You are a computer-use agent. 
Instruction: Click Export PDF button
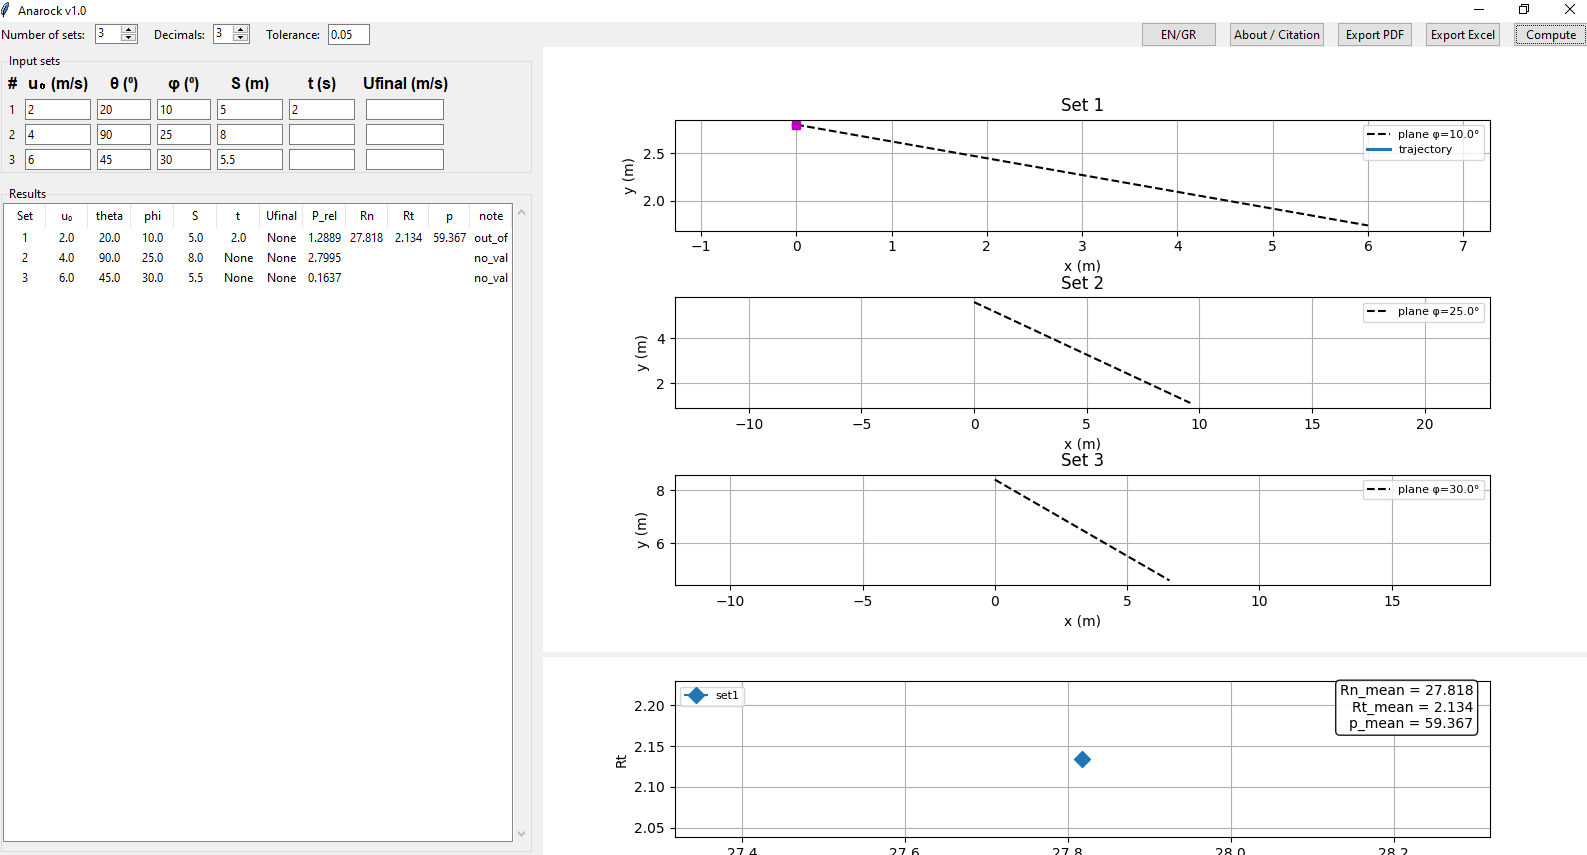point(1374,35)
